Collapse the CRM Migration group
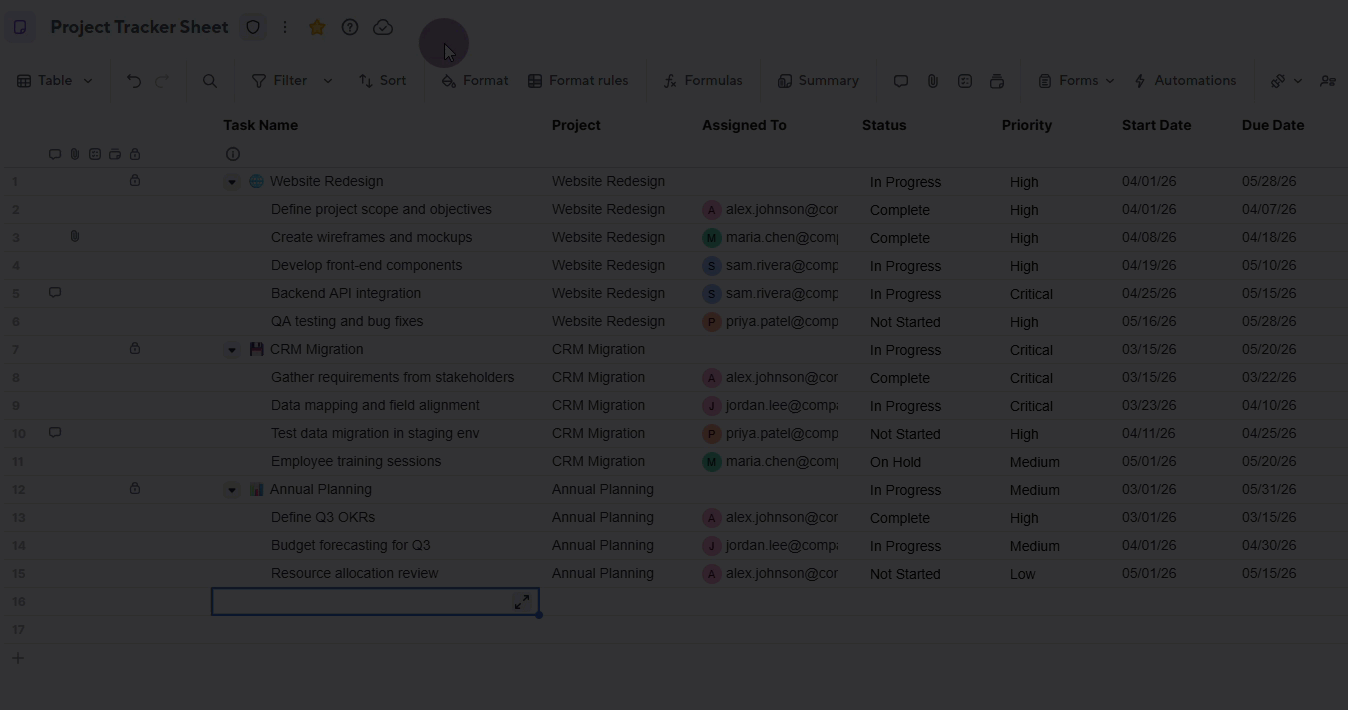 (232, 350)
